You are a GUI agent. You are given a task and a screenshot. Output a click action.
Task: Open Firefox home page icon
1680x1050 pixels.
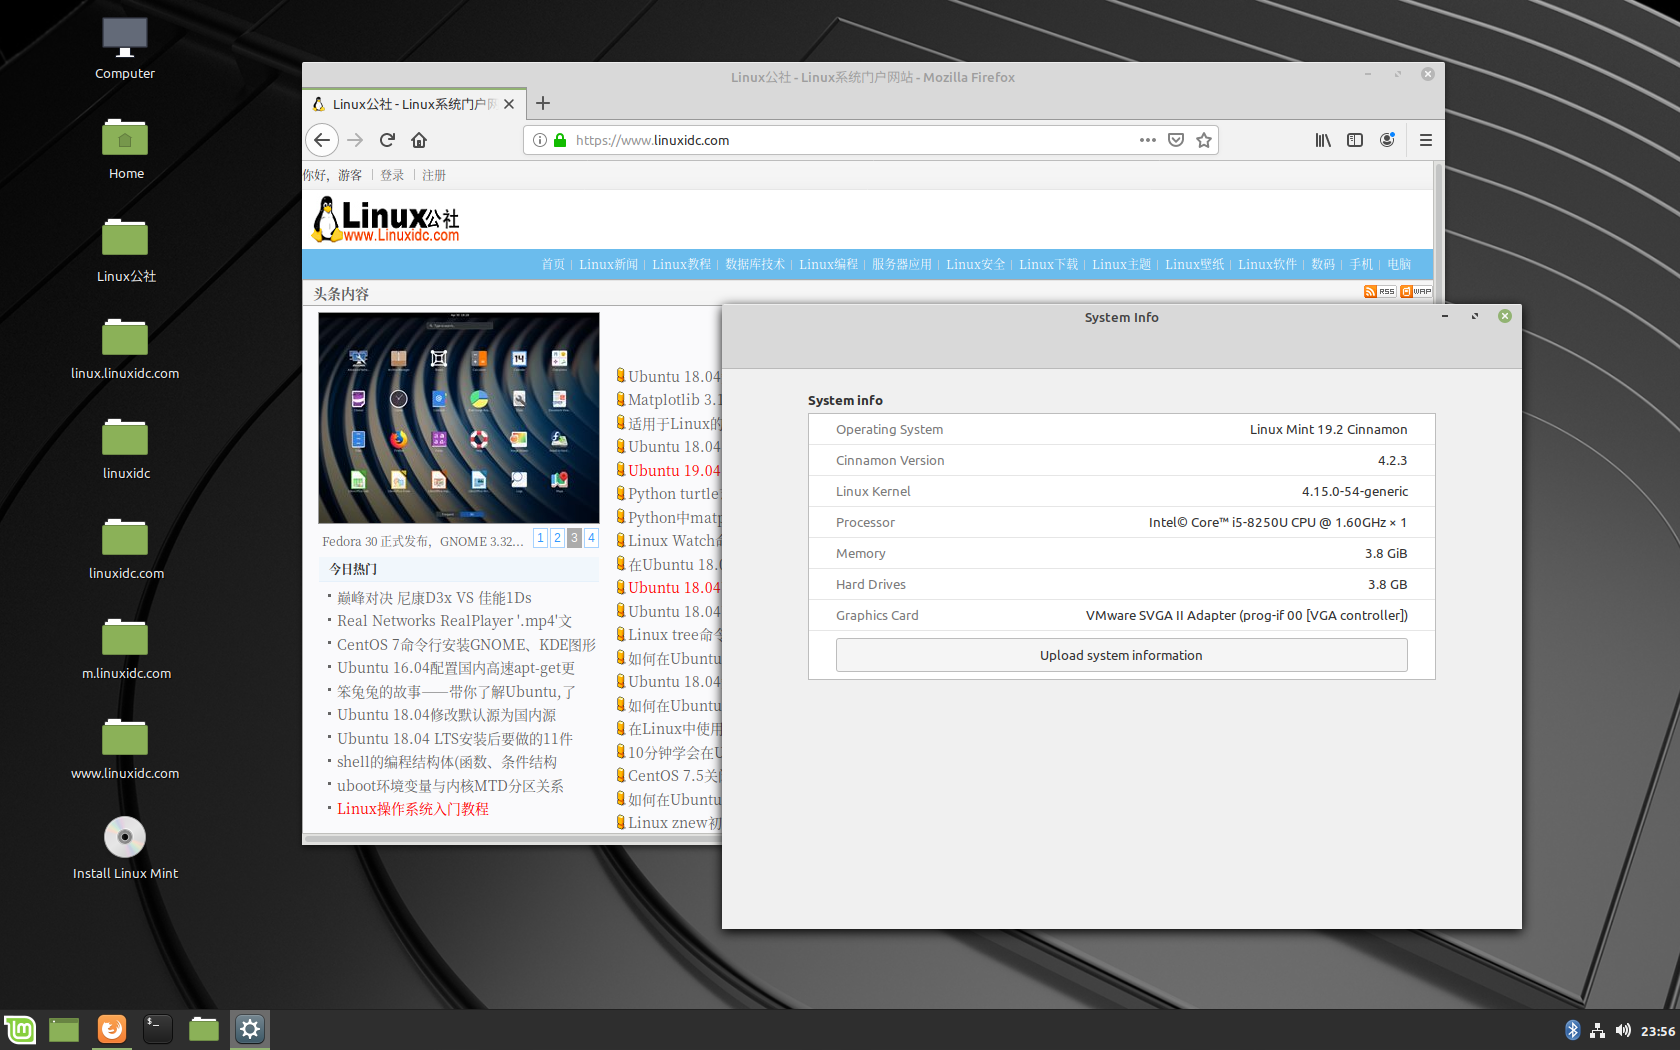[x=419, y=140]
